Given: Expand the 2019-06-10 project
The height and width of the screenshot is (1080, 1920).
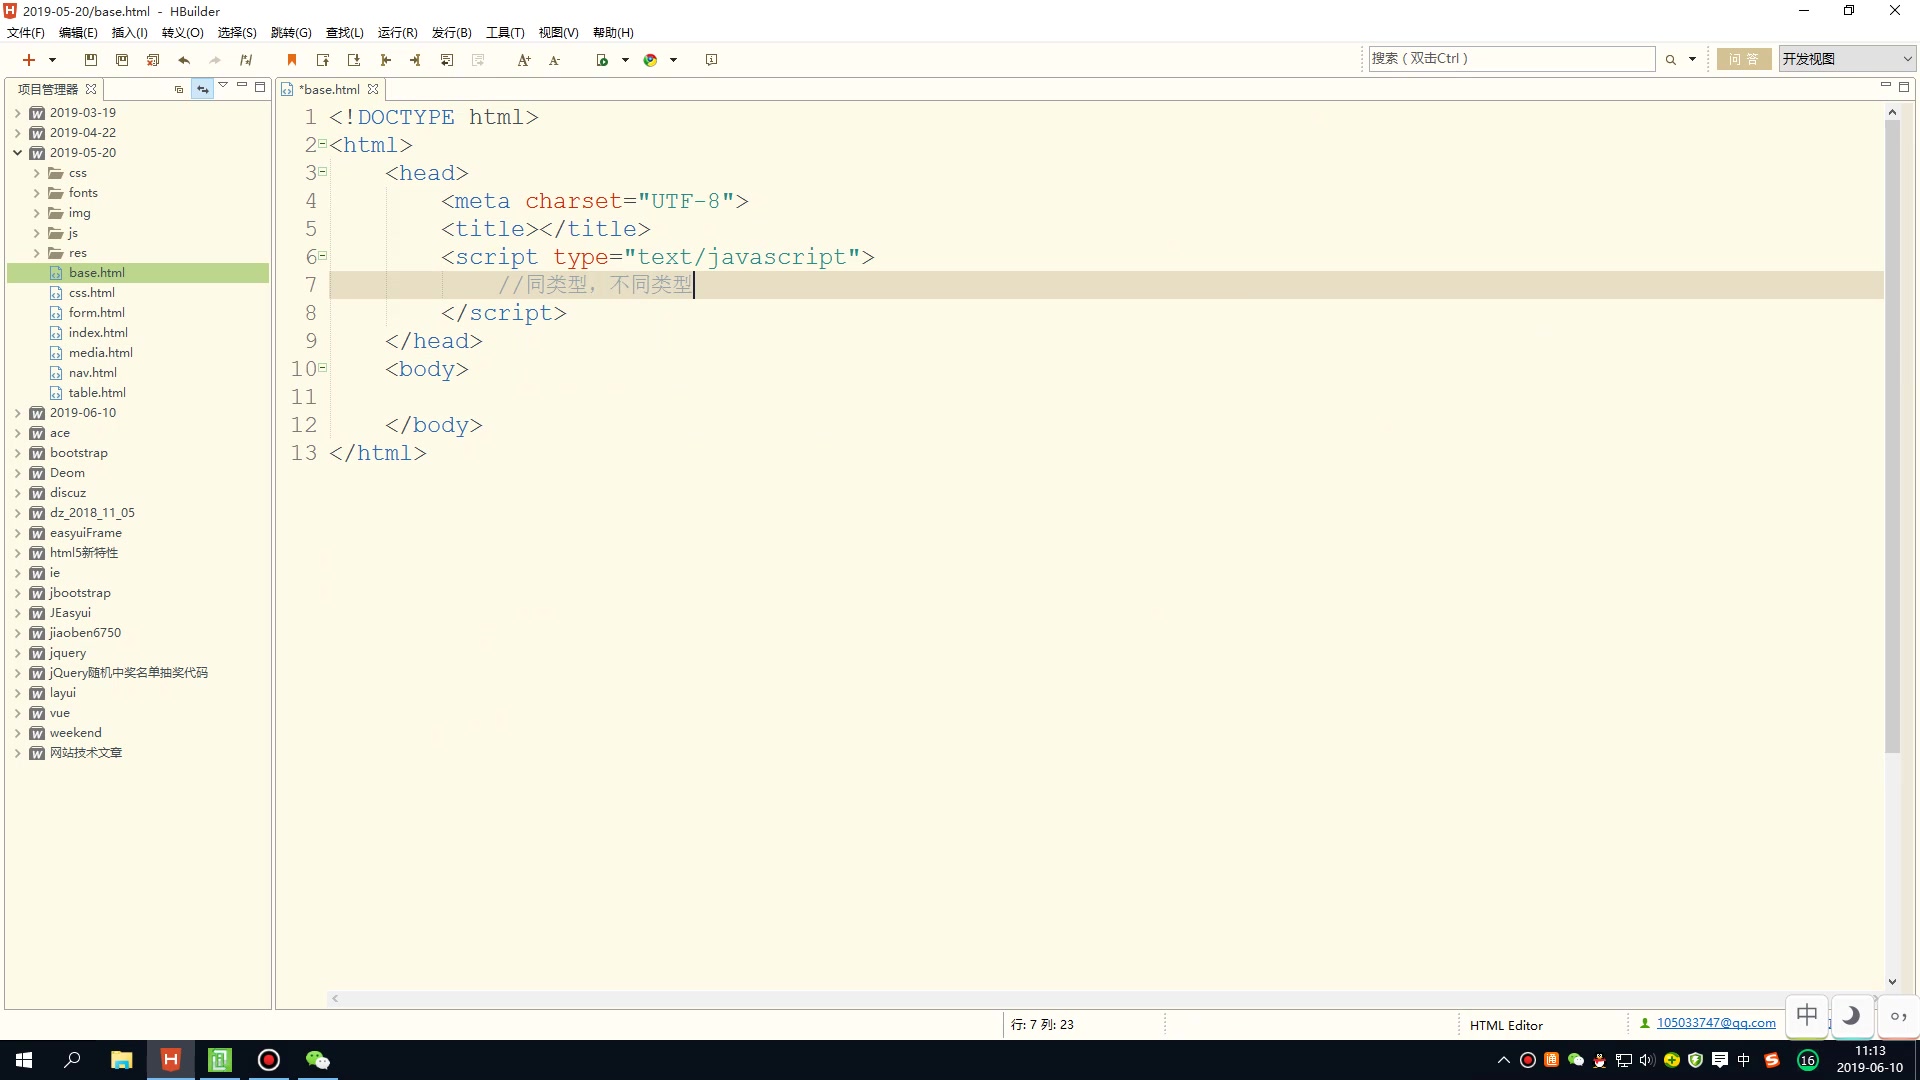Looking at the screenshot, I should point(17,413).
